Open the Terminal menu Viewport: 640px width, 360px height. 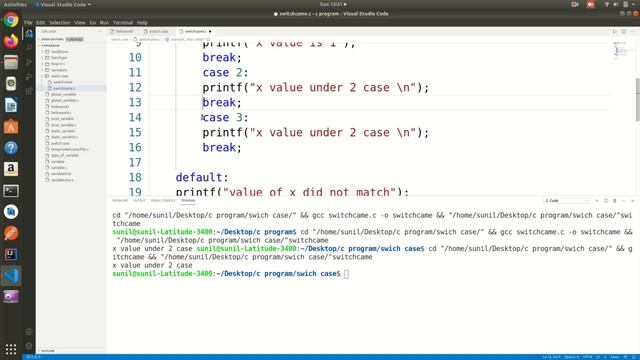click(123, 22)
